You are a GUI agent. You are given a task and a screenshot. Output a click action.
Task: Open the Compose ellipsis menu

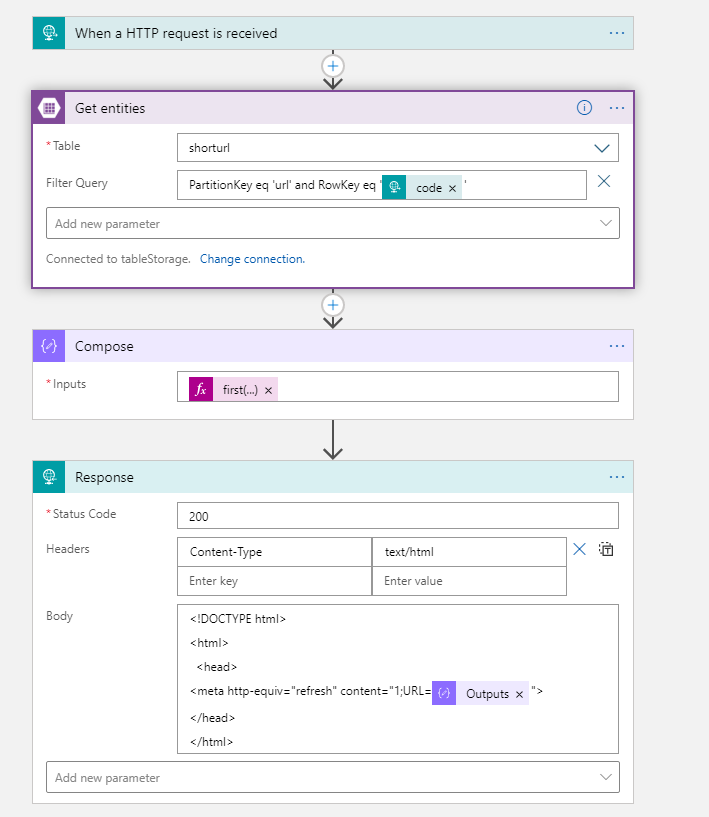[617, 346]
